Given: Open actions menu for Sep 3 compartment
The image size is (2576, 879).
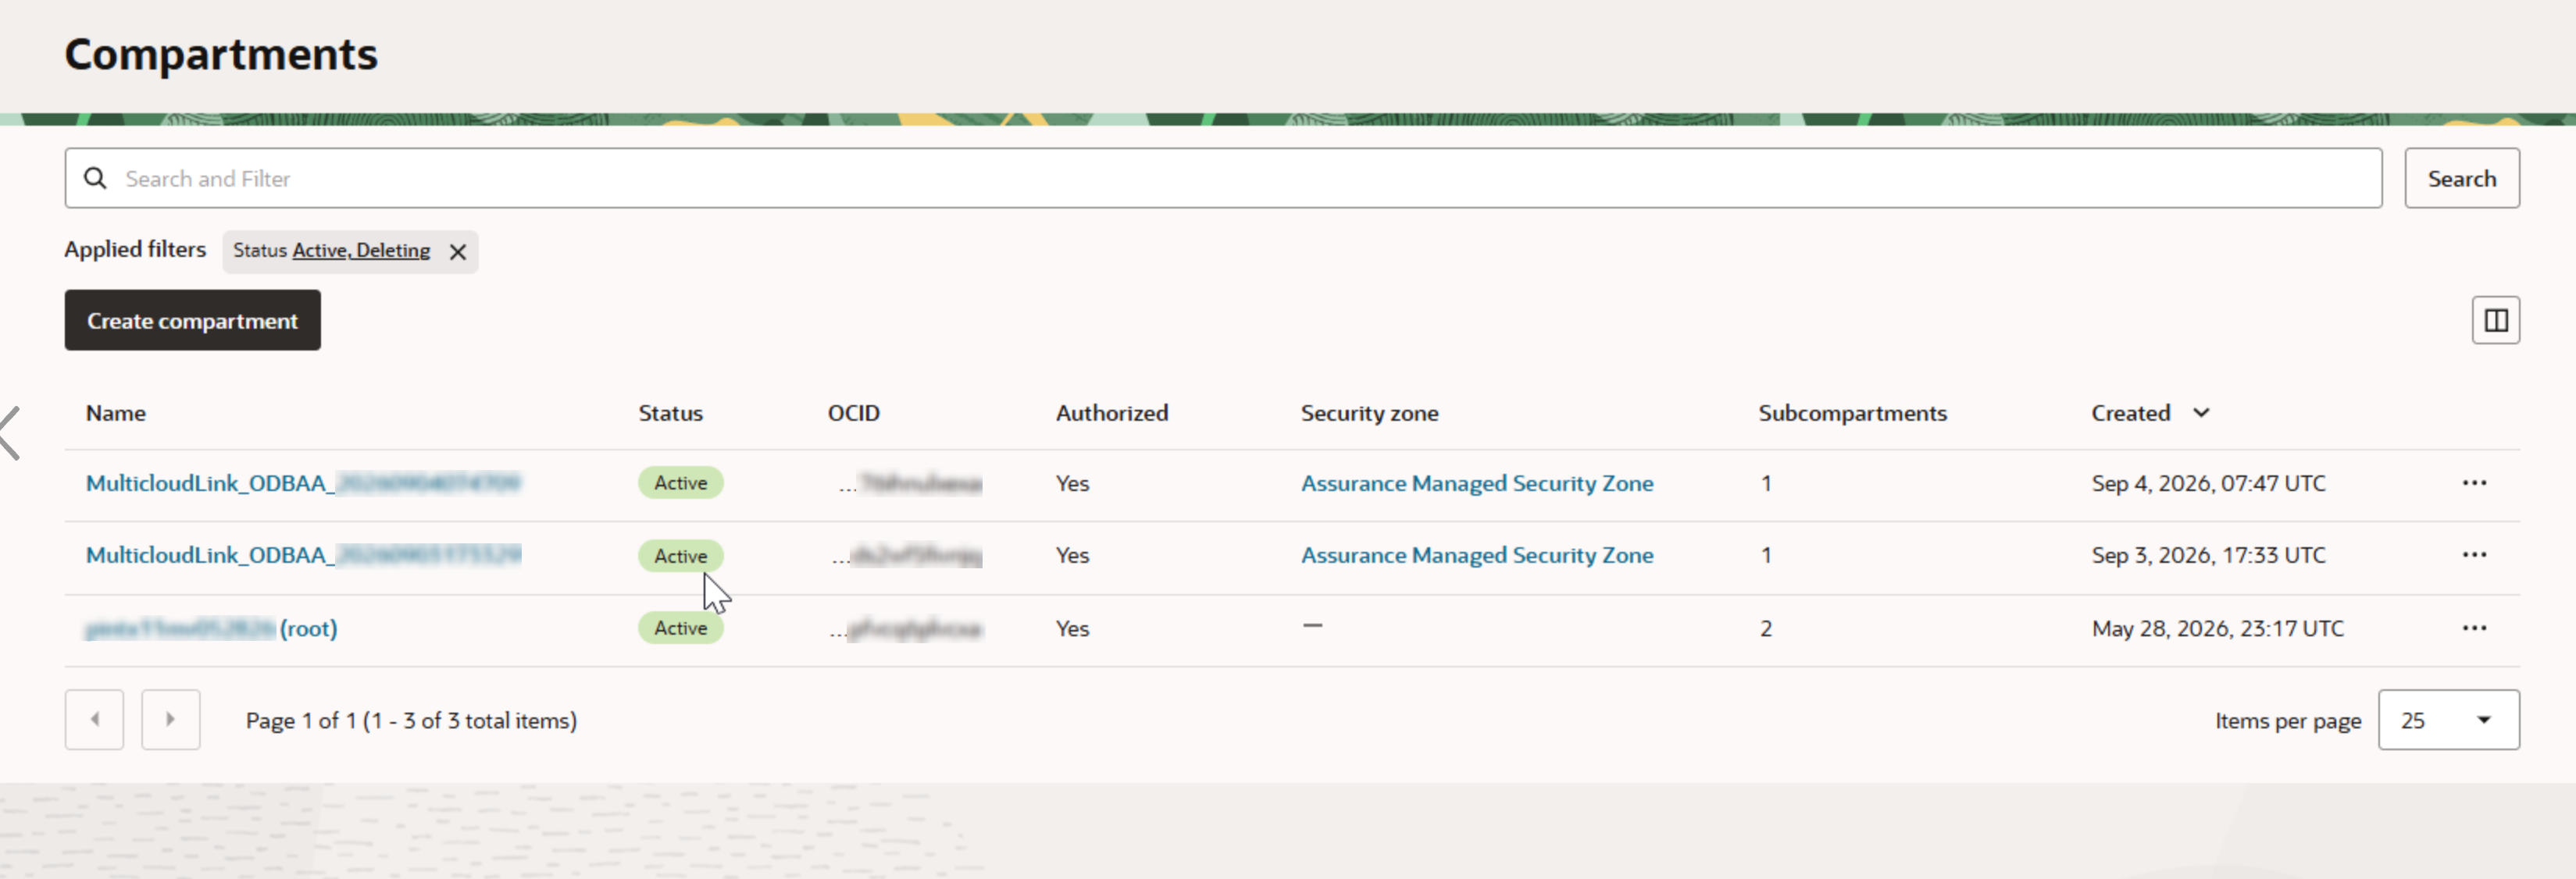Looking at the screenshot, I should coord(2474,555).
